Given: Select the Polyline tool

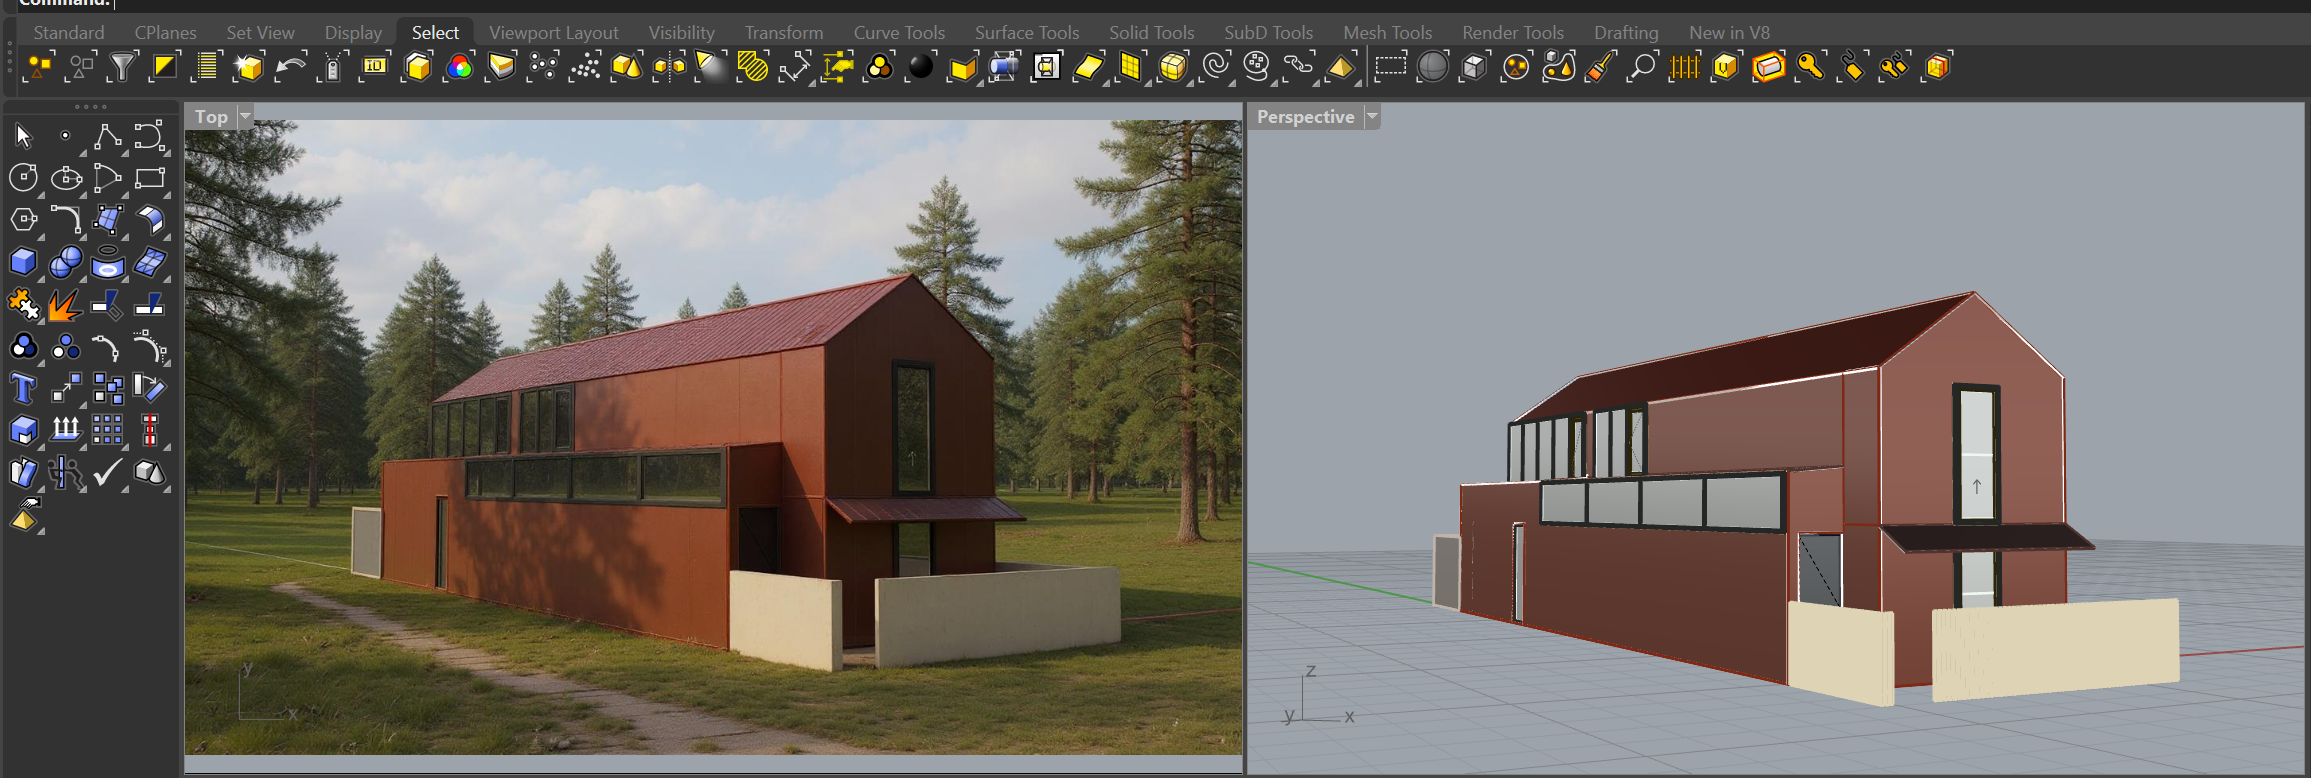Looking at the screenshot, I should pos(107,136).
